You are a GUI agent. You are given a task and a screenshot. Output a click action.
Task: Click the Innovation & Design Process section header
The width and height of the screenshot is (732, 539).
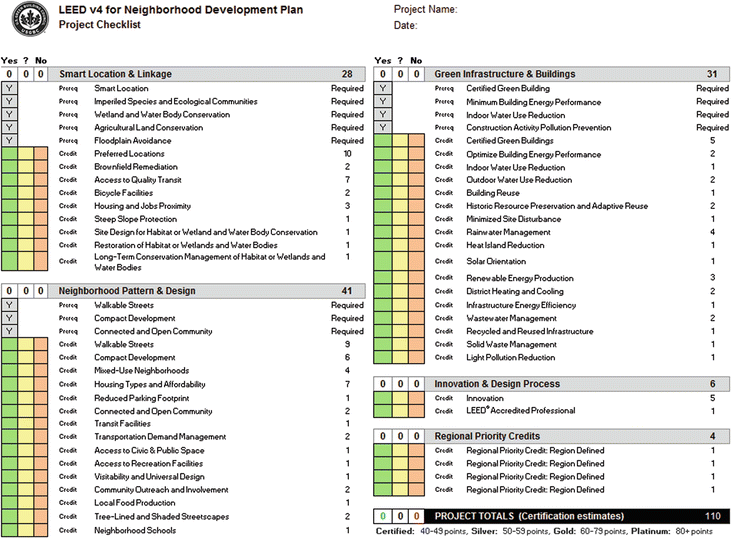(577, 384)
